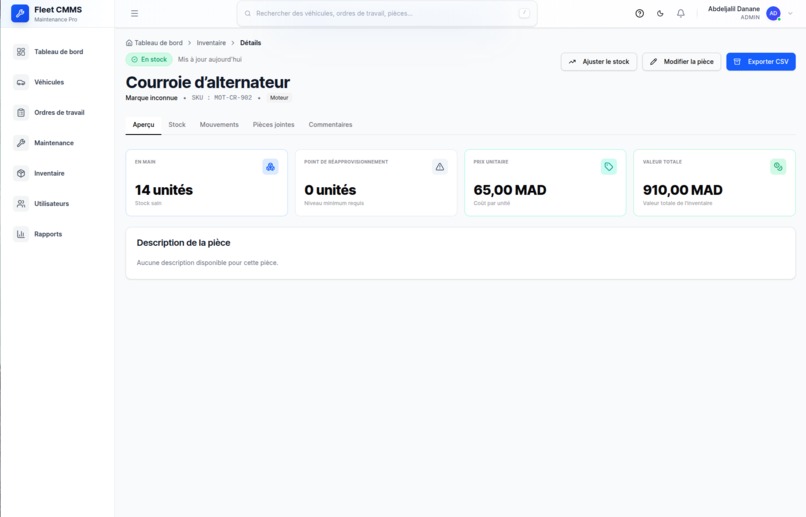Open Véhicules in sidebar
This screenshot has height=517, width=806.
pos(49,82)
